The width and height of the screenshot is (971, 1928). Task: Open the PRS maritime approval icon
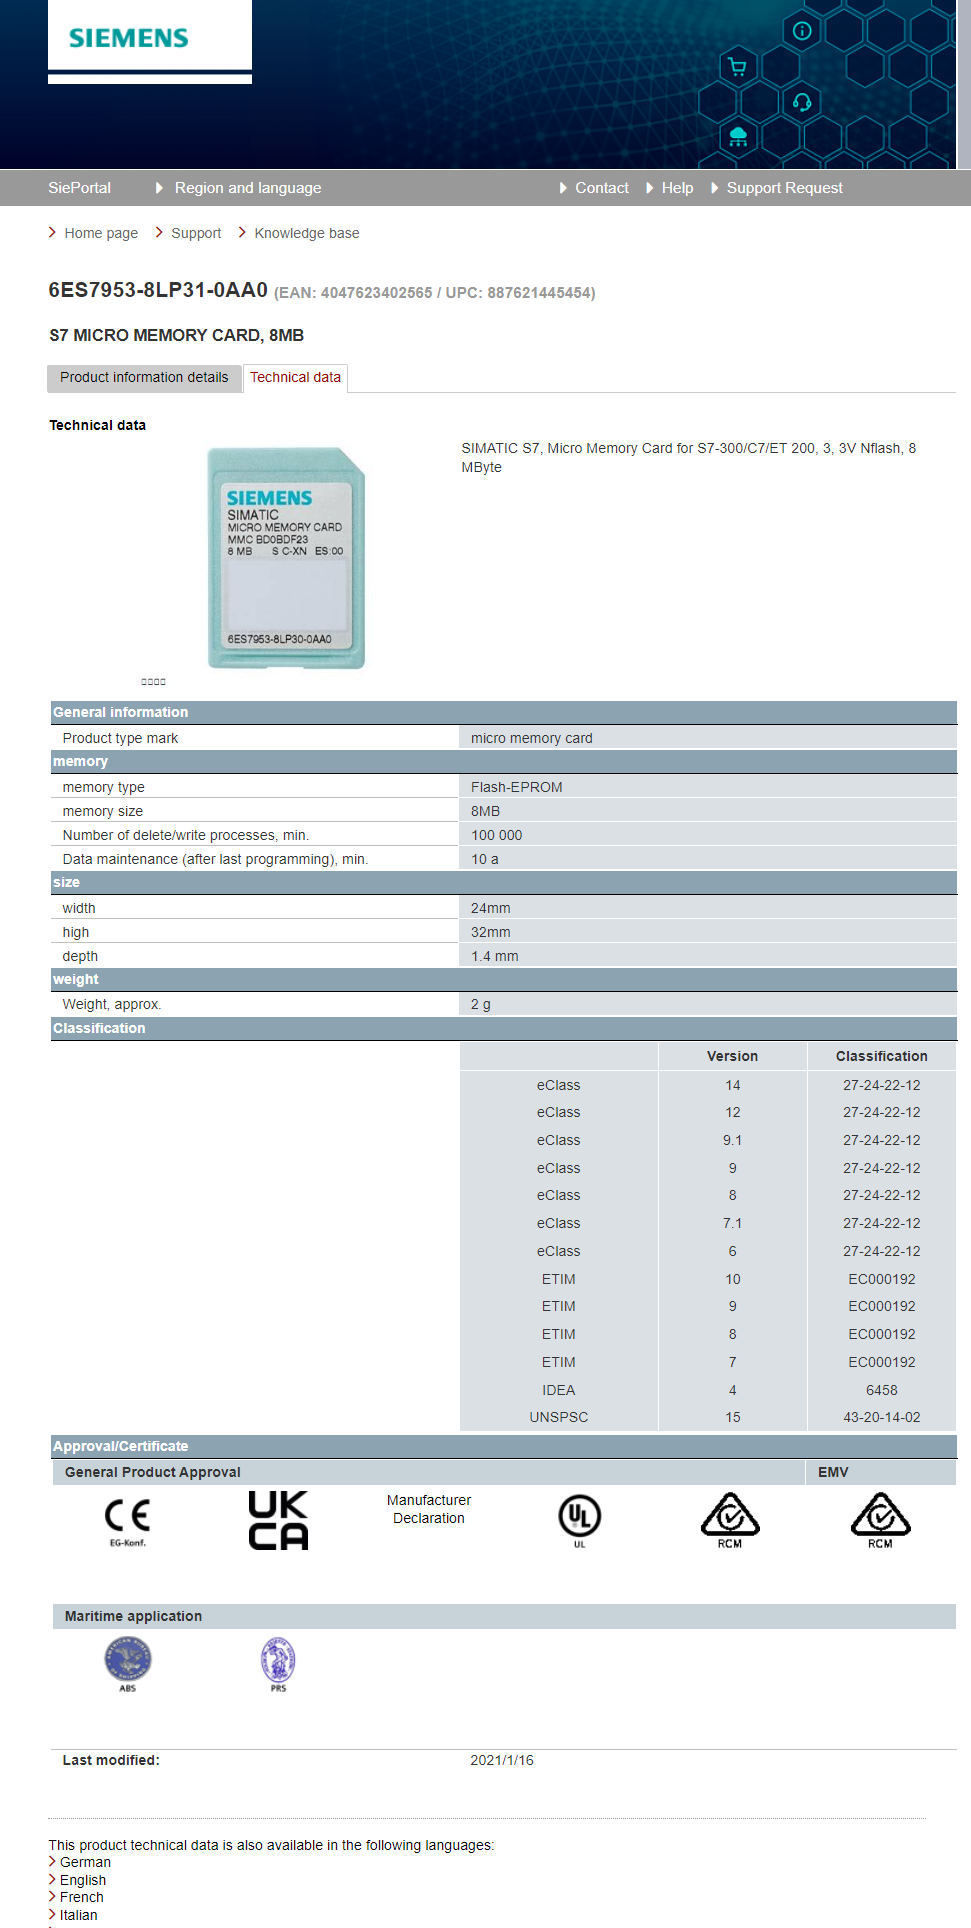(278, 1662)
